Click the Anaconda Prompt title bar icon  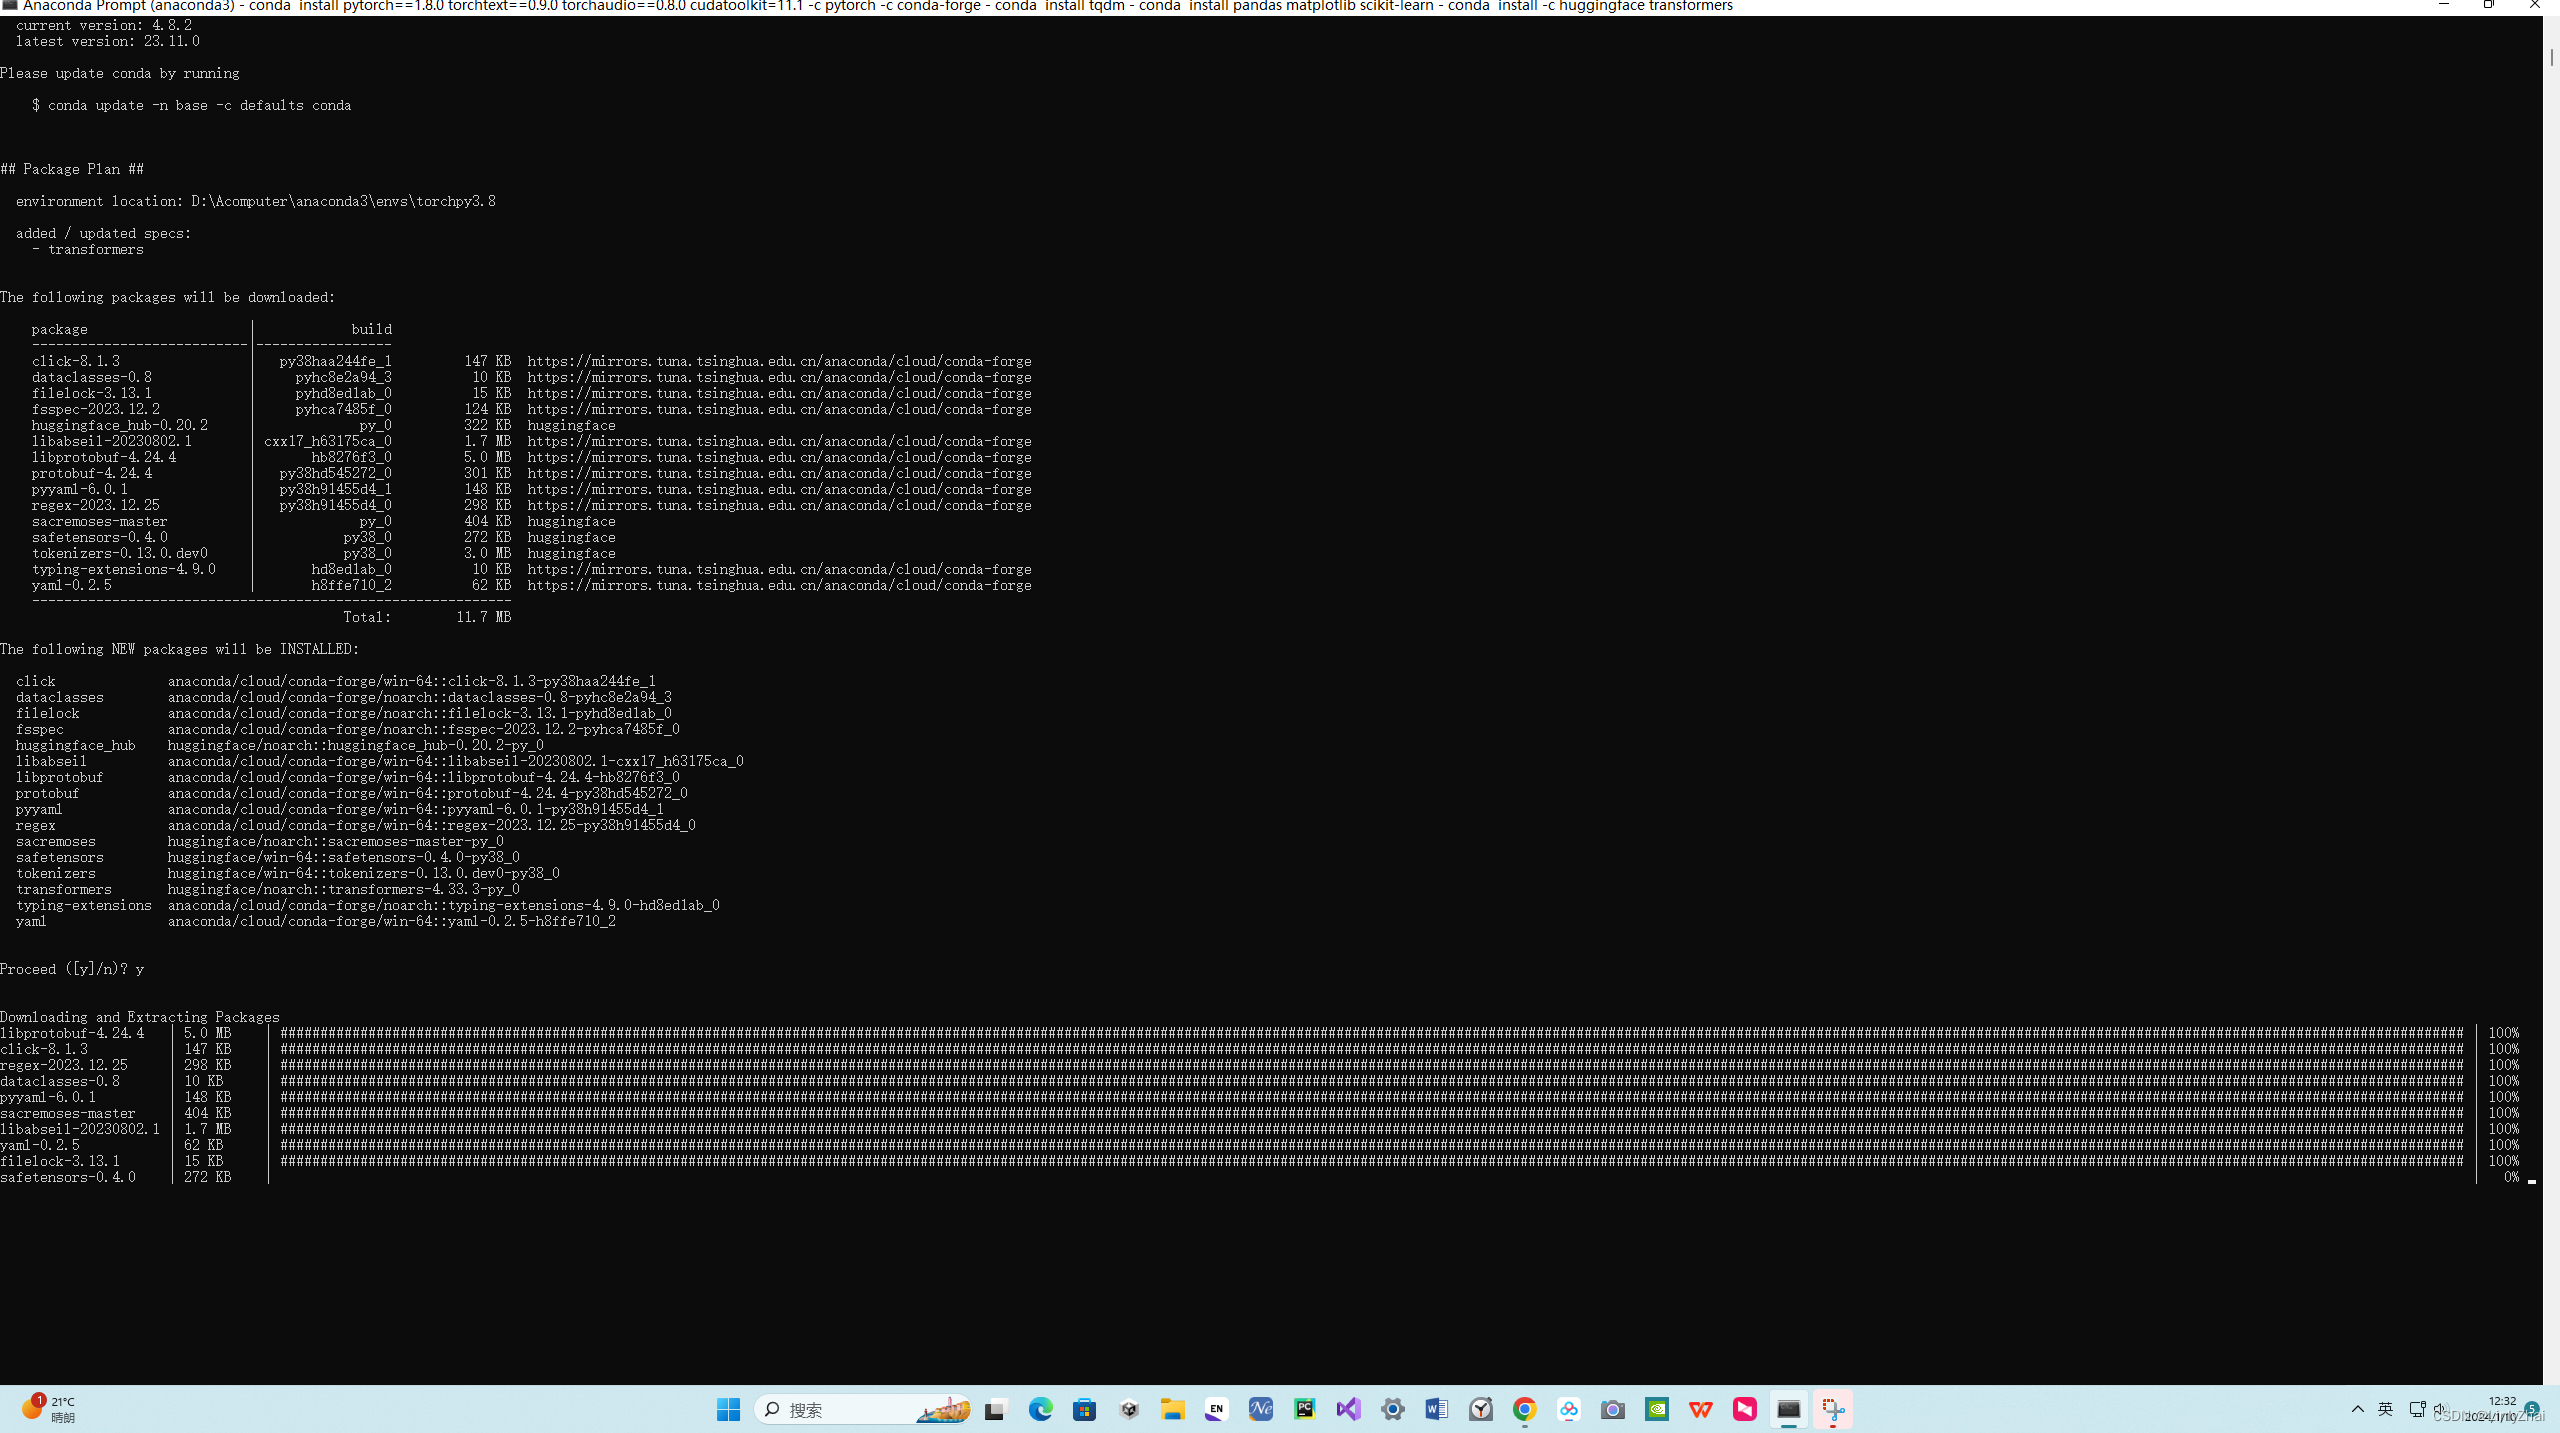[x=10, y=6]
